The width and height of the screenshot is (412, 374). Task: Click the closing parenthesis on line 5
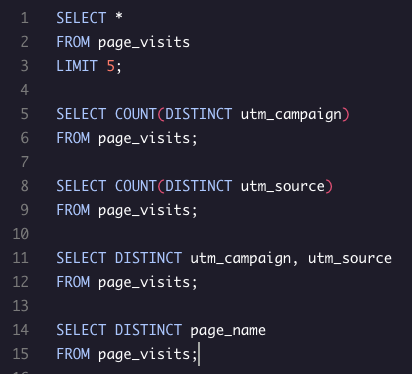click(x=346, y=114)
